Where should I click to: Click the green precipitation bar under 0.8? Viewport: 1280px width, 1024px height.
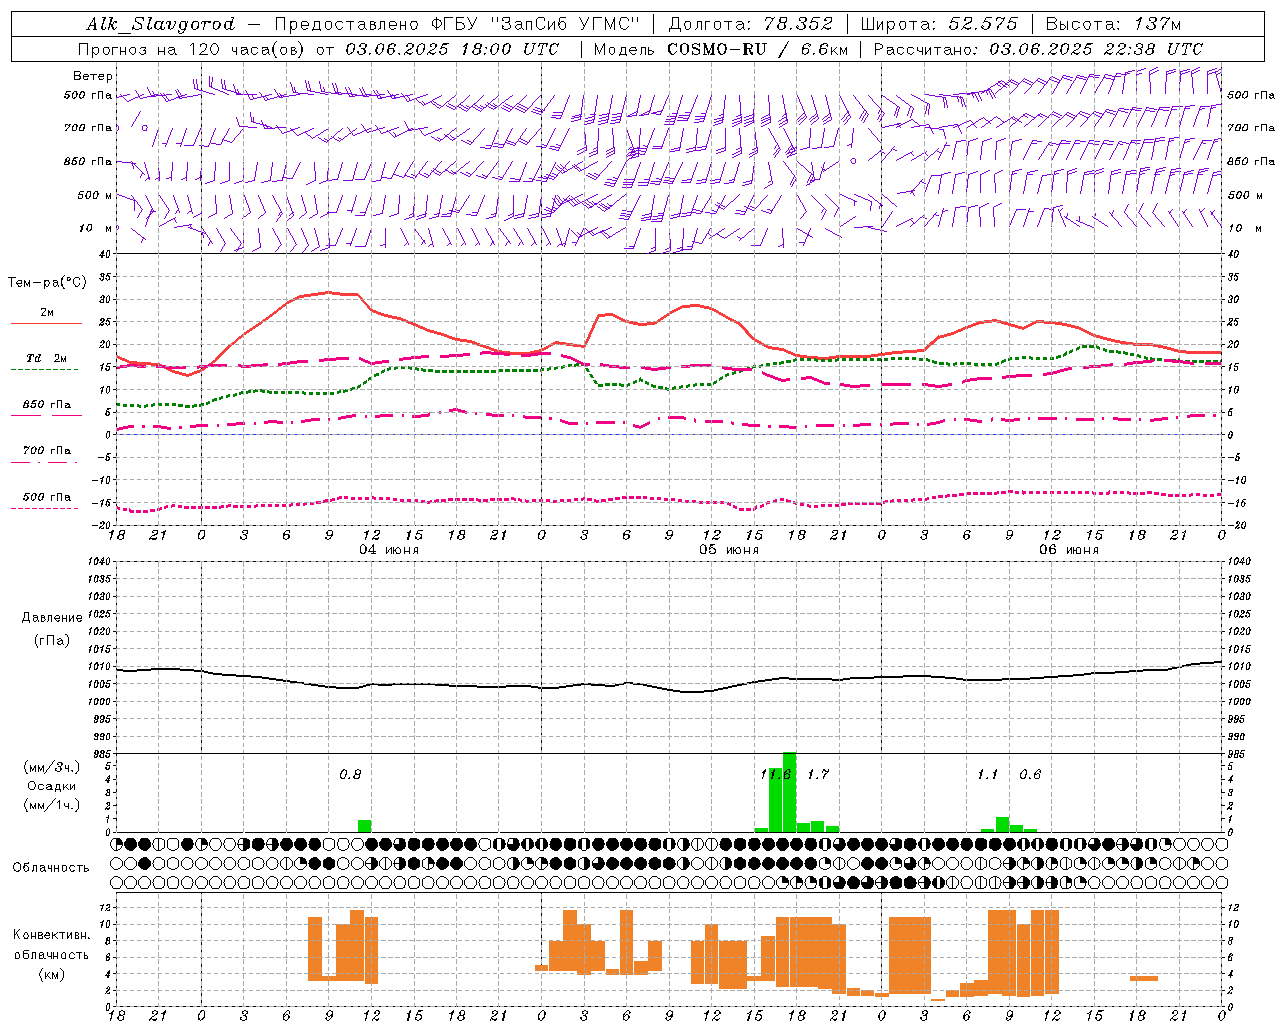coord(365,826)
